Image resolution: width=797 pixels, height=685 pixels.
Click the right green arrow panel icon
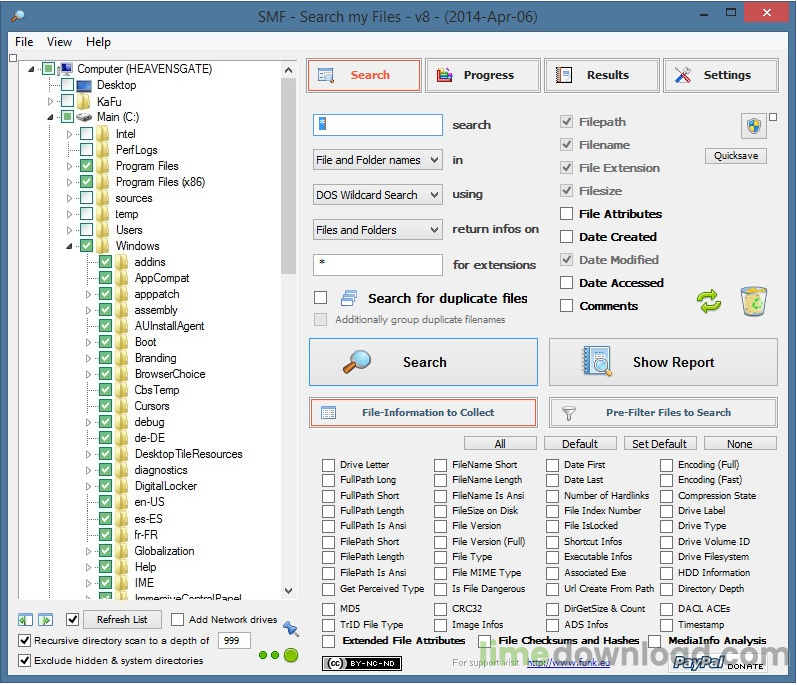click(45, 620)
